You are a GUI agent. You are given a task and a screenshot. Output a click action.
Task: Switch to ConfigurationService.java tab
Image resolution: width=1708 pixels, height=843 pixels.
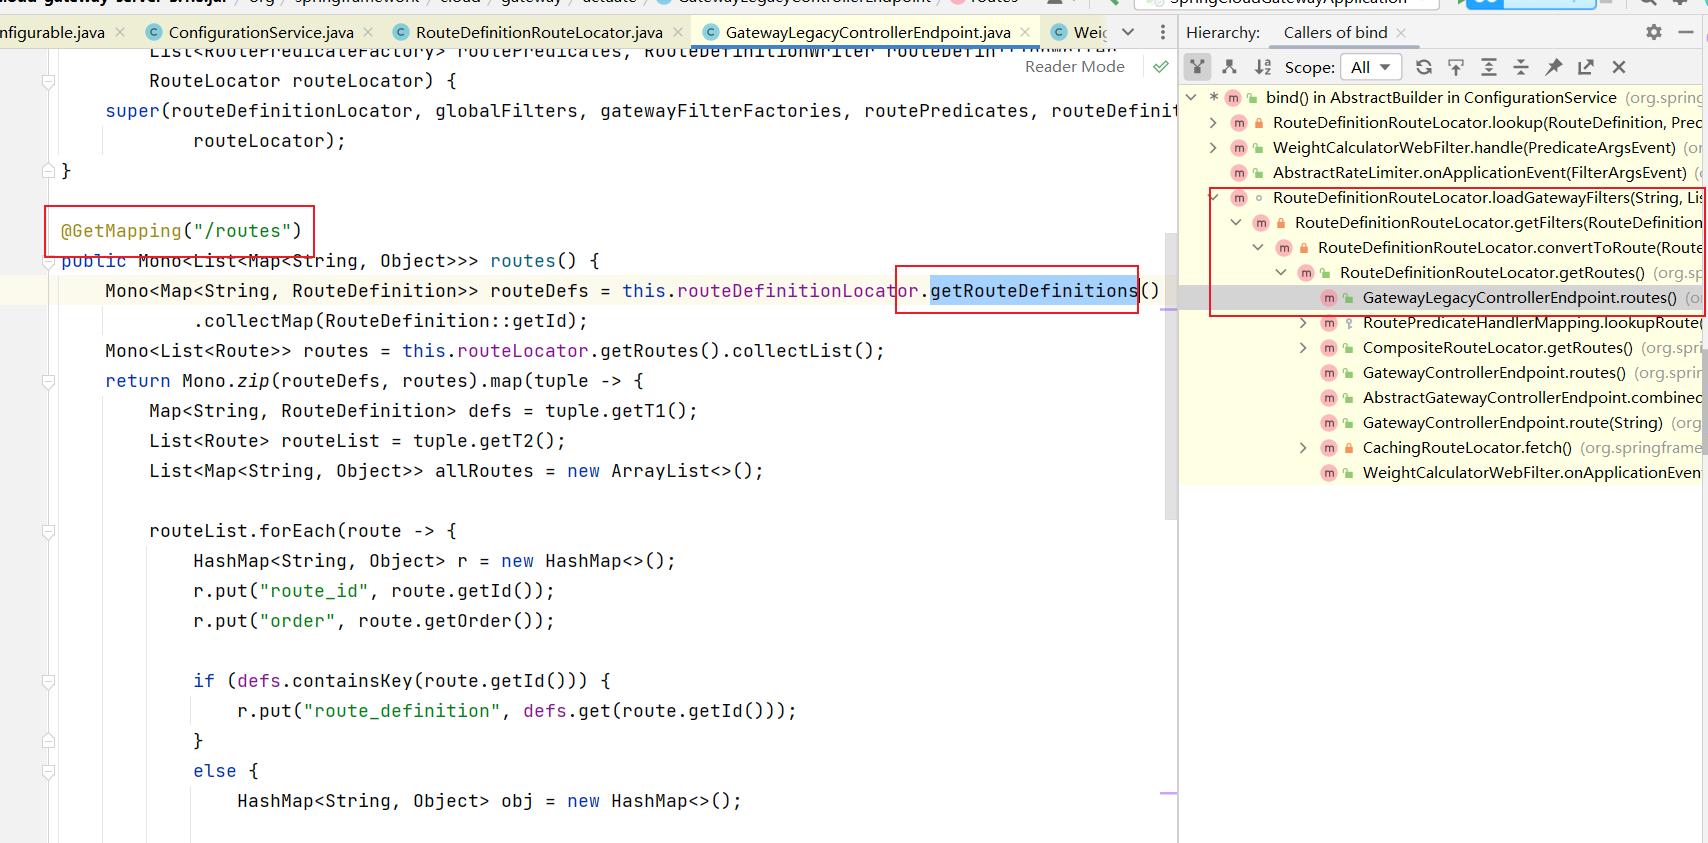[260, 32]
